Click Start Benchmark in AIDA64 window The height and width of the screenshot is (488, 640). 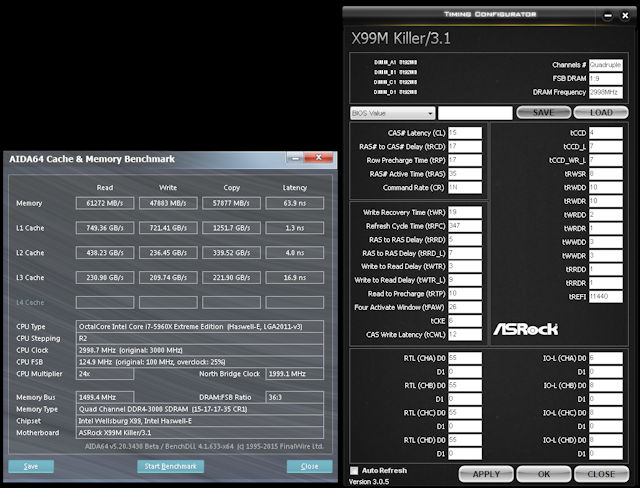tap(171, 466)
